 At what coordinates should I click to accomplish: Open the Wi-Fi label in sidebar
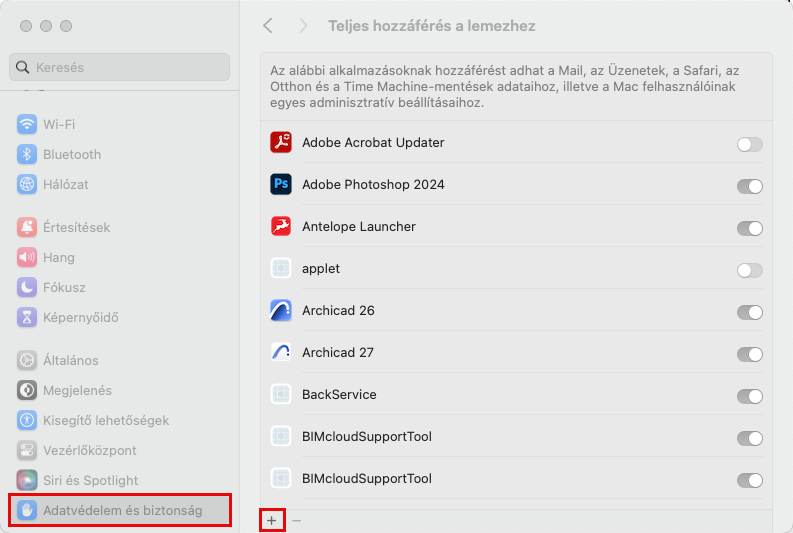point(59,124)
